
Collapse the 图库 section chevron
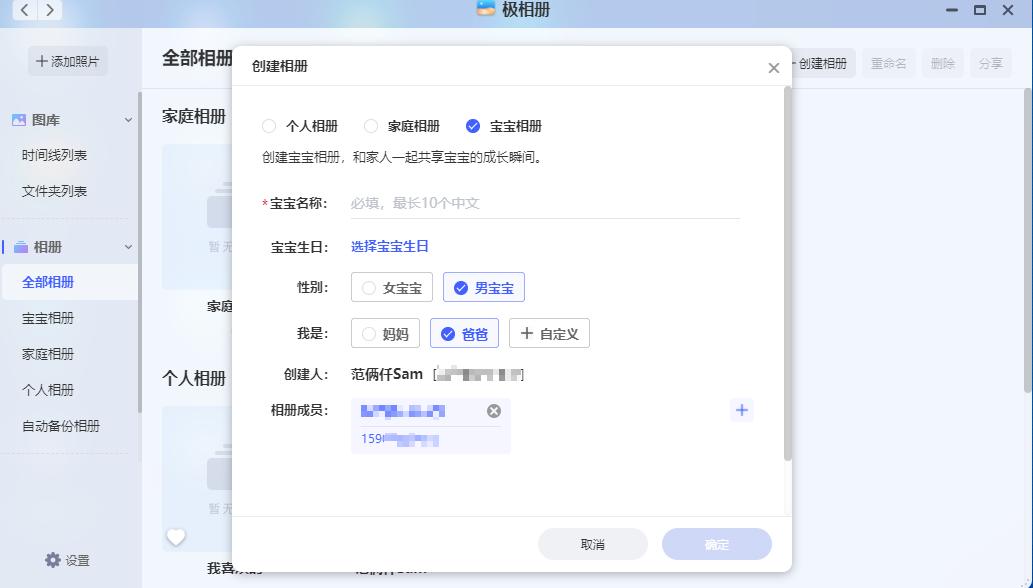pos(128,119)
